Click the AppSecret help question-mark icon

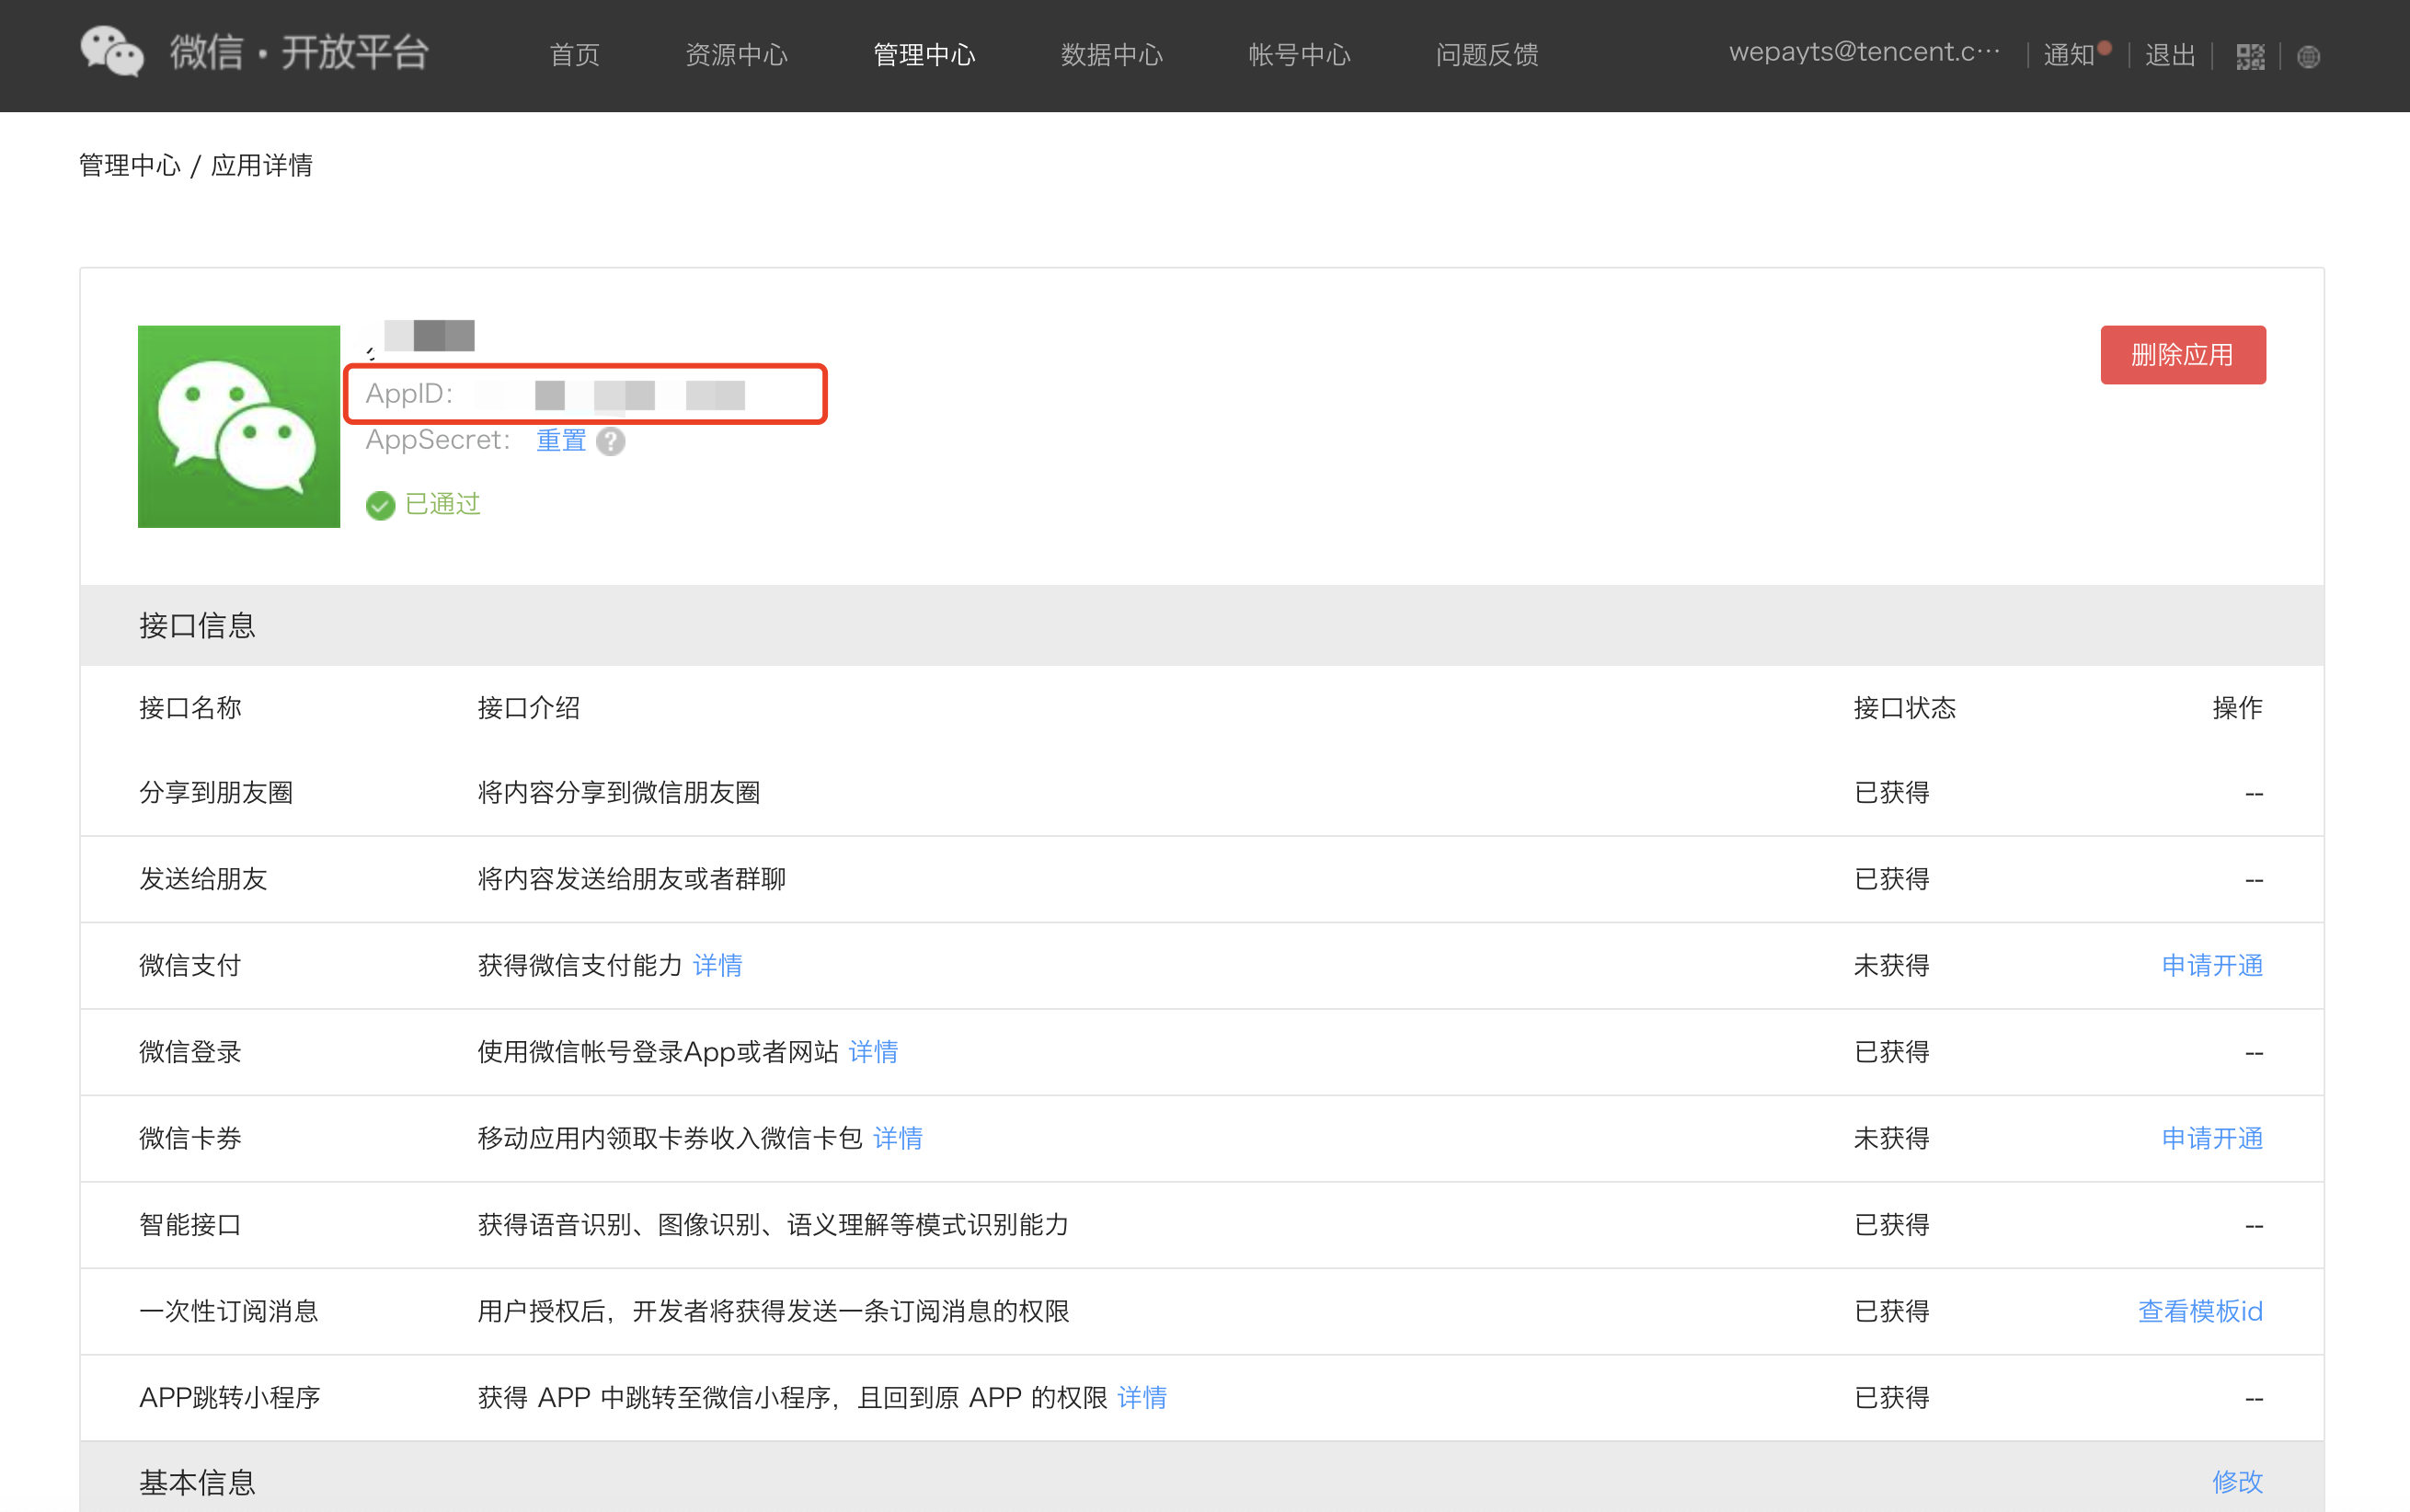(x=610, y=442)
